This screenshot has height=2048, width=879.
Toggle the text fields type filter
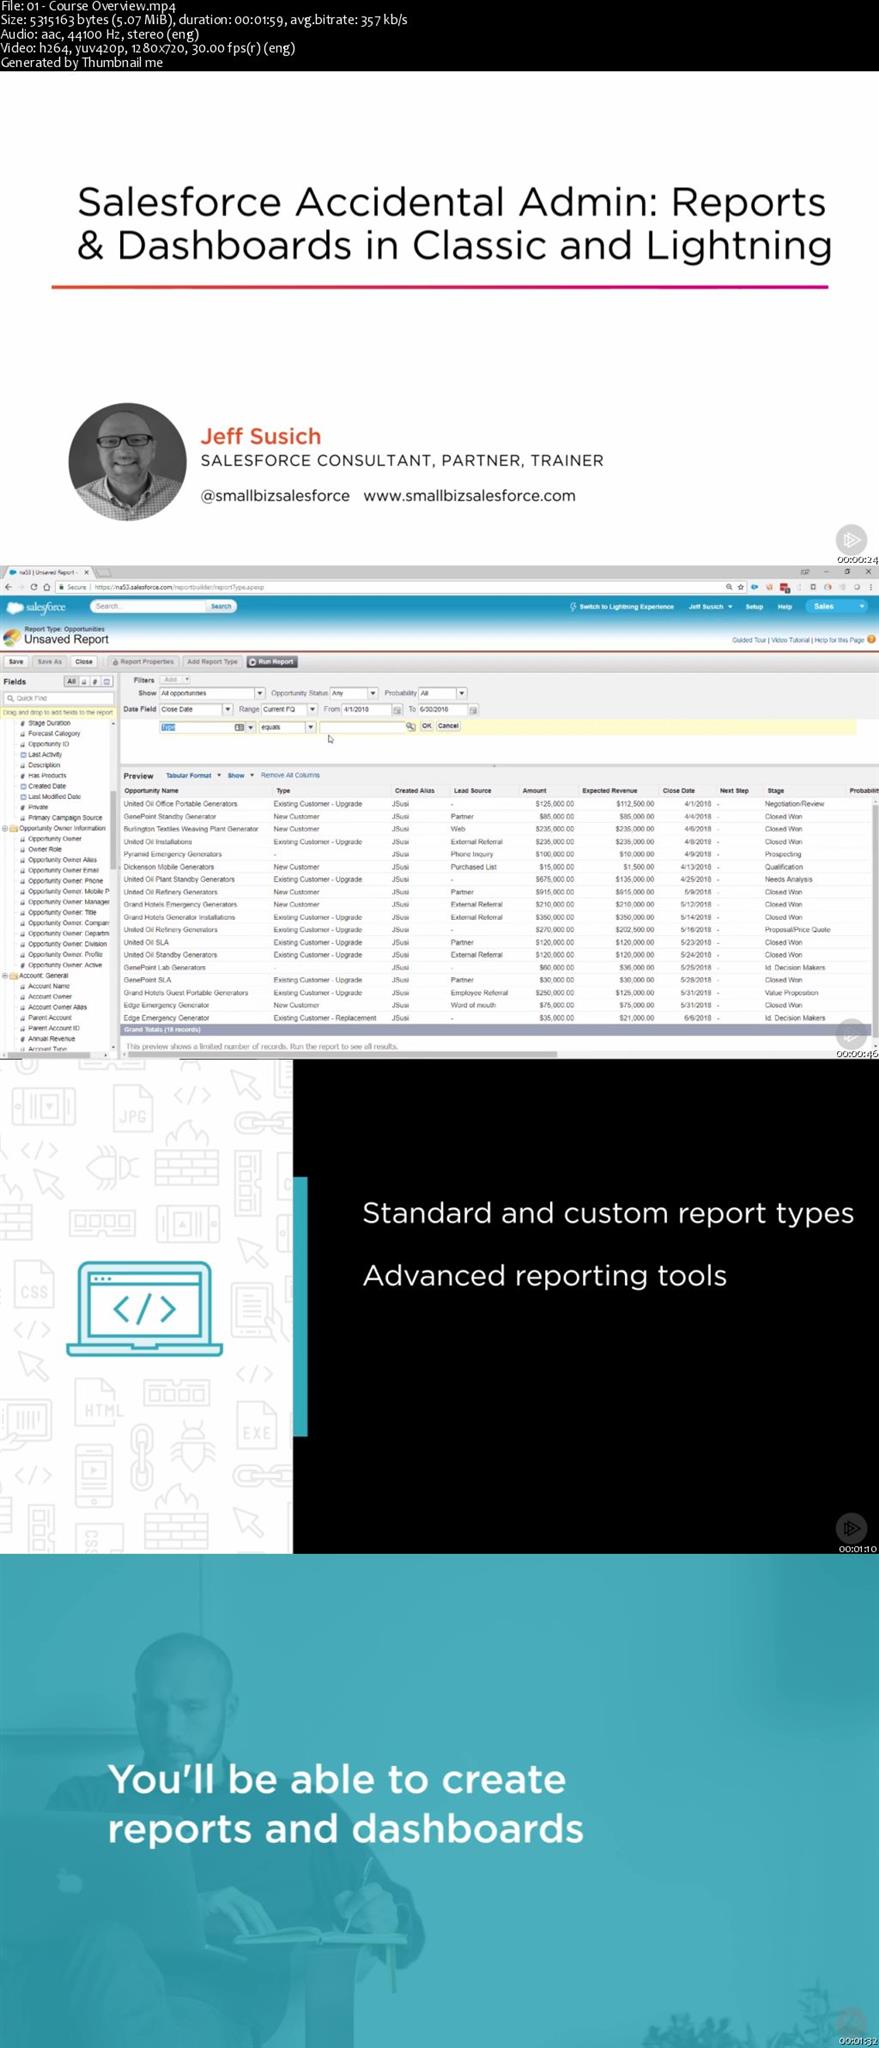coord(84,681)
